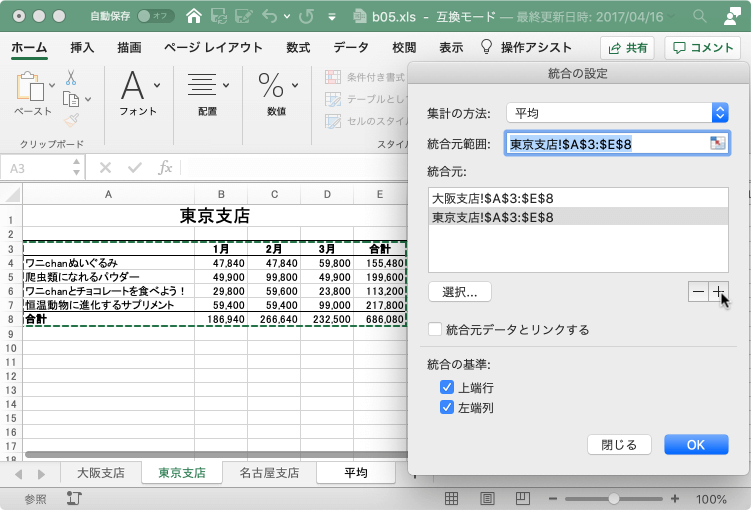This screenshot has height=510, width=751.
Task: Open the 校閲 ribbon tab
Action: (x=404, y=47)
